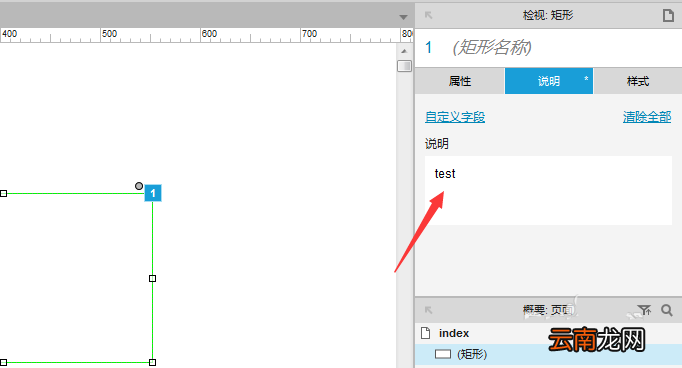Viewport: 682px width, 368px height.
Task: Open search magnifier in Outline panel
Action: tap(667, 310)
